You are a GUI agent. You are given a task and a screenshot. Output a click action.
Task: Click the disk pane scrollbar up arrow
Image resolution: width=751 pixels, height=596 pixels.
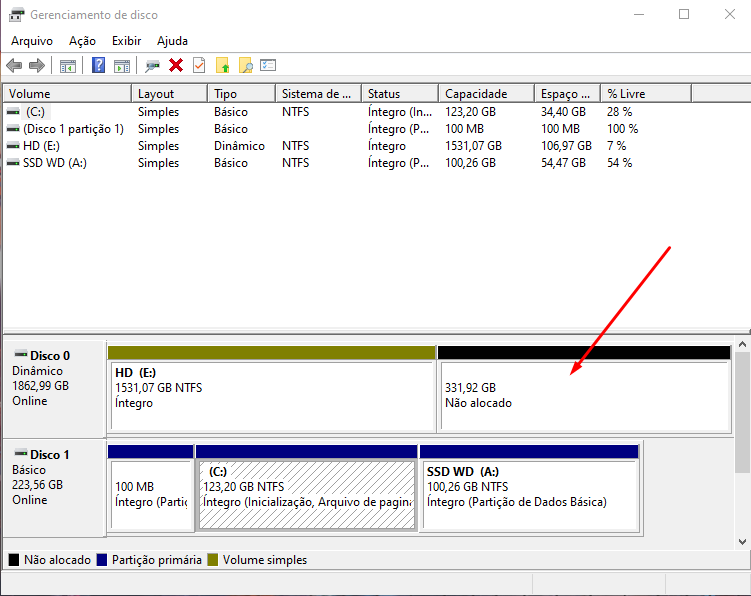tap(742, 344)
